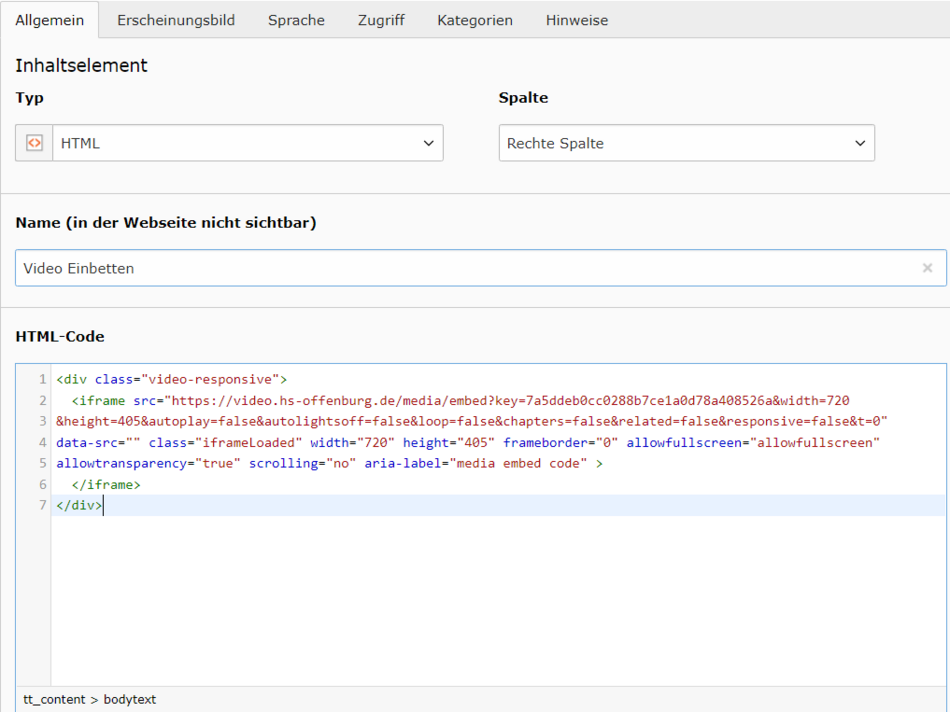Image resolution: width=950 pixels, height=712 pixels.
Task: Click the Inhaltselement heading
Action: coord(81,65)
